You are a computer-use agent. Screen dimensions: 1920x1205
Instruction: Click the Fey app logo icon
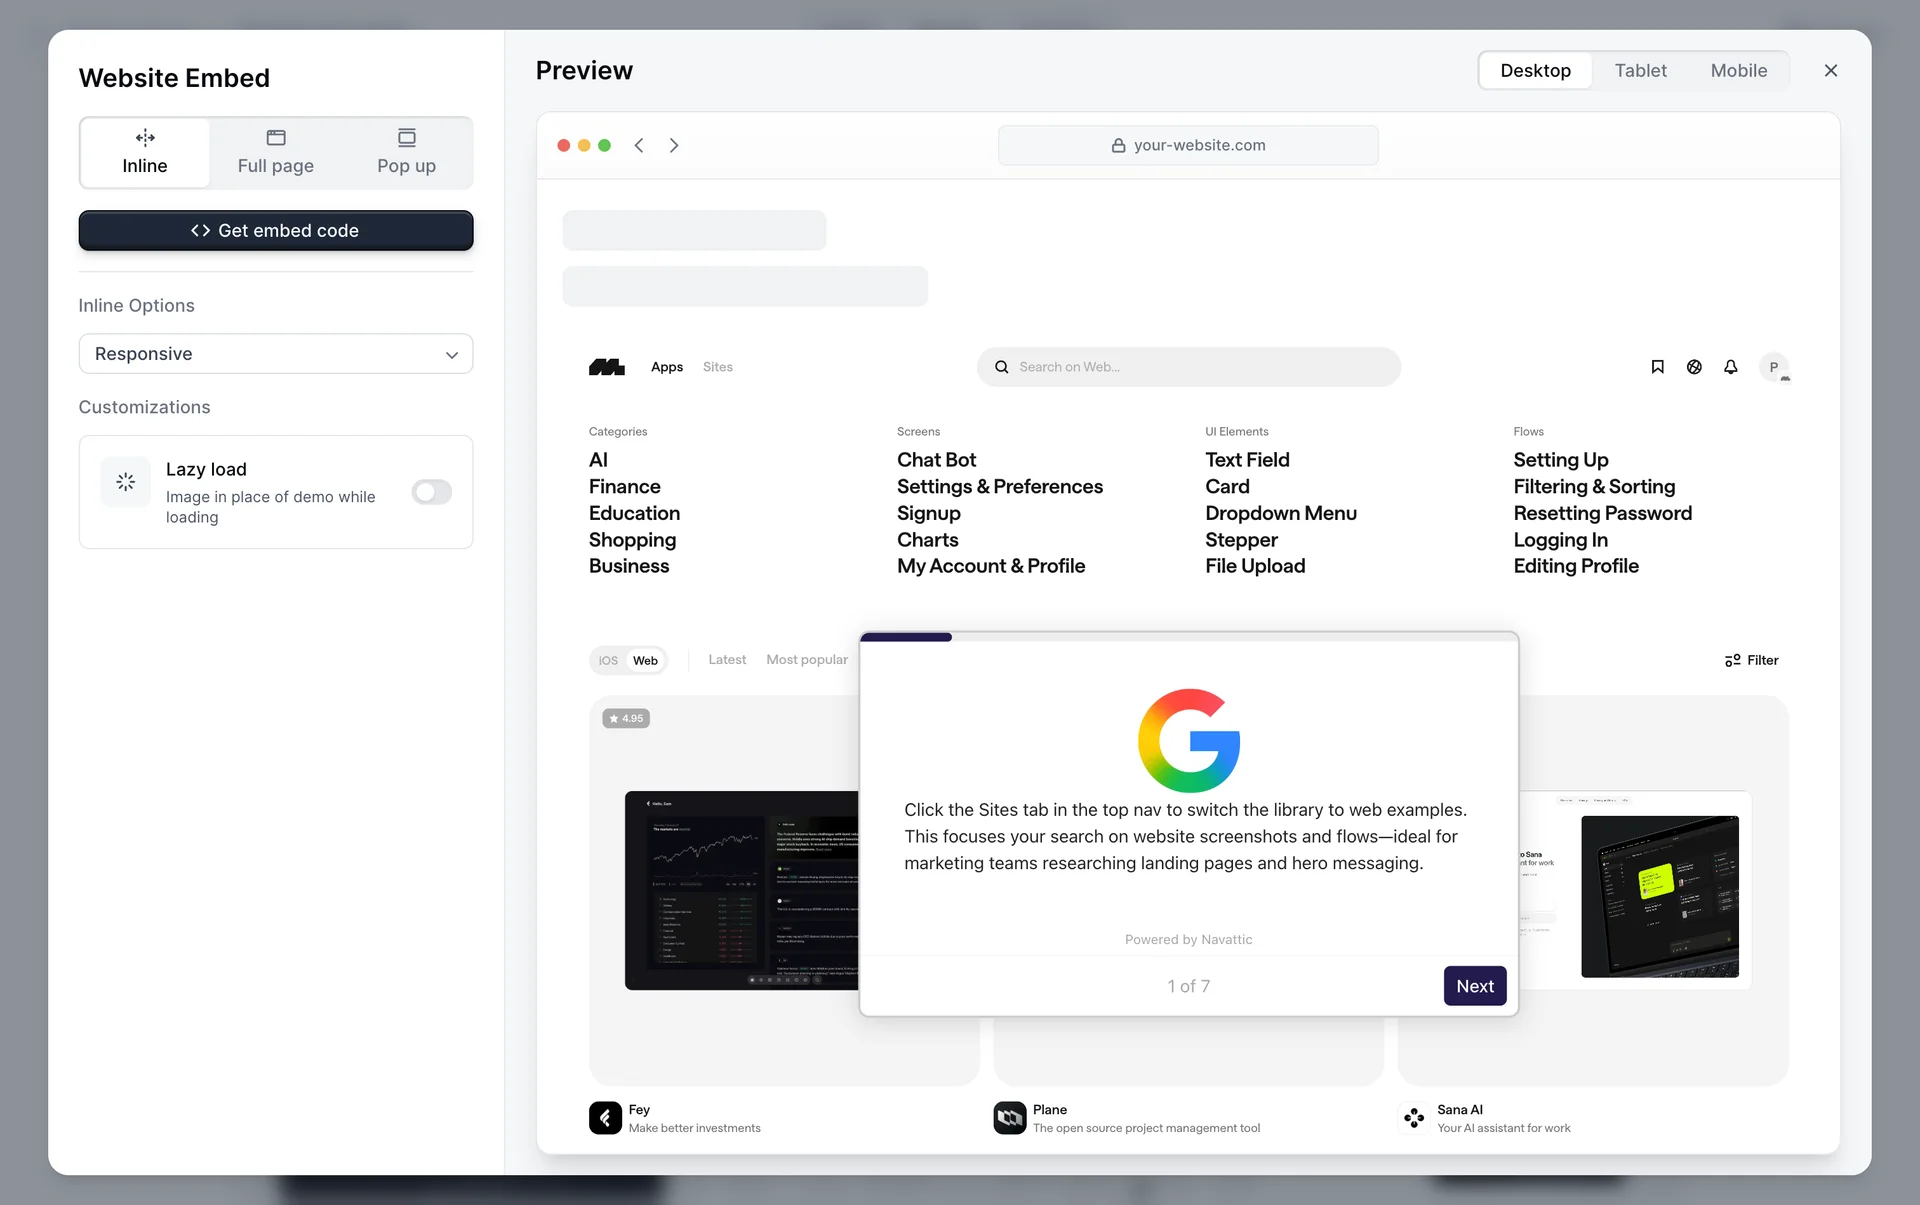click(605, 1118)
